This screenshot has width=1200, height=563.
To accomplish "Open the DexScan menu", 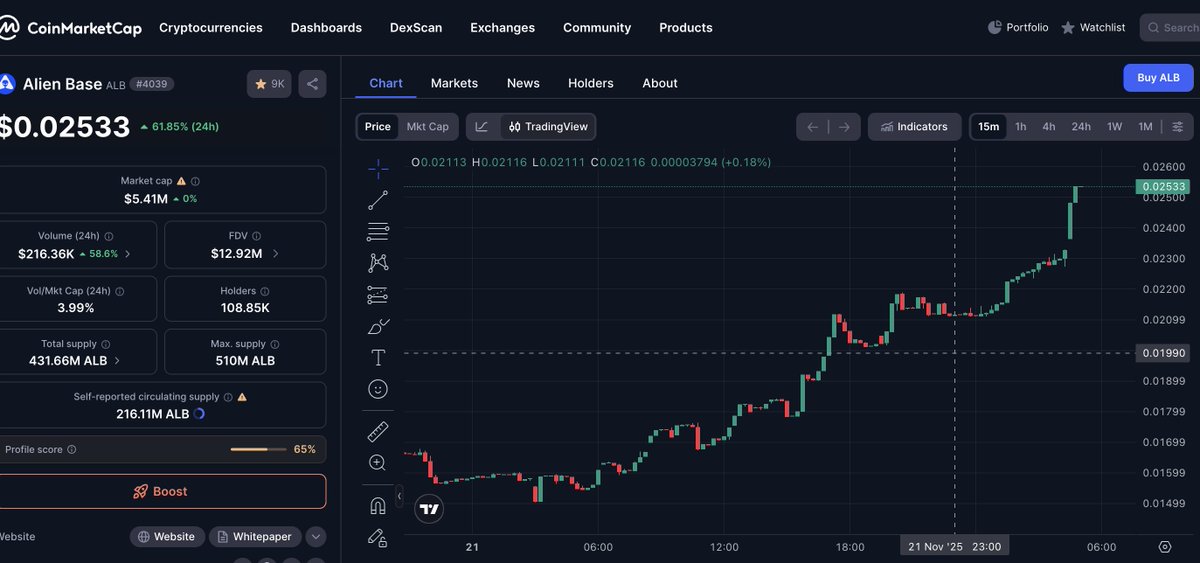I will point(416,28).
